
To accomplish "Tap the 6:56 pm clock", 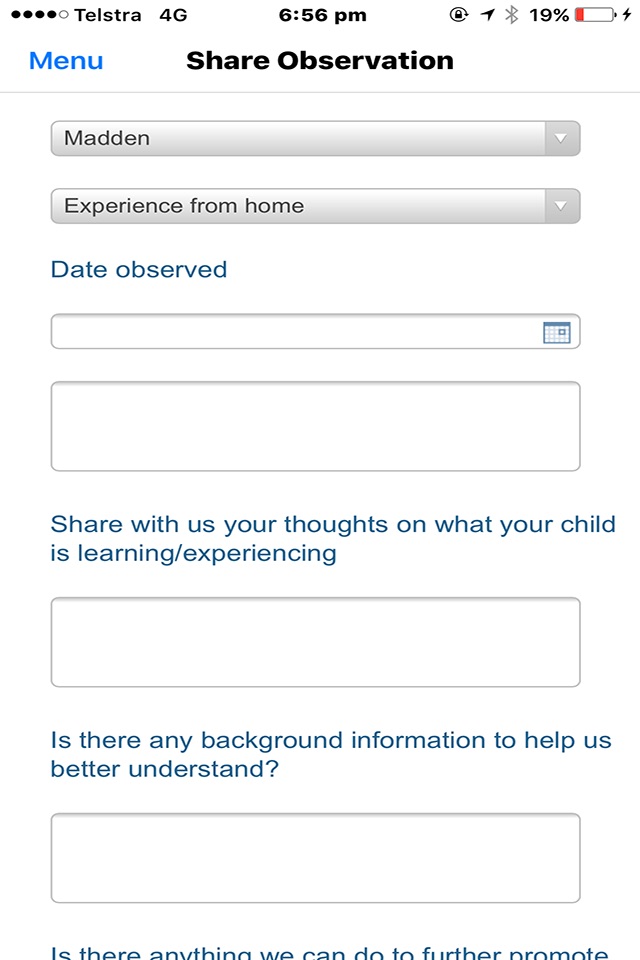I will click(x=323, y=15).
